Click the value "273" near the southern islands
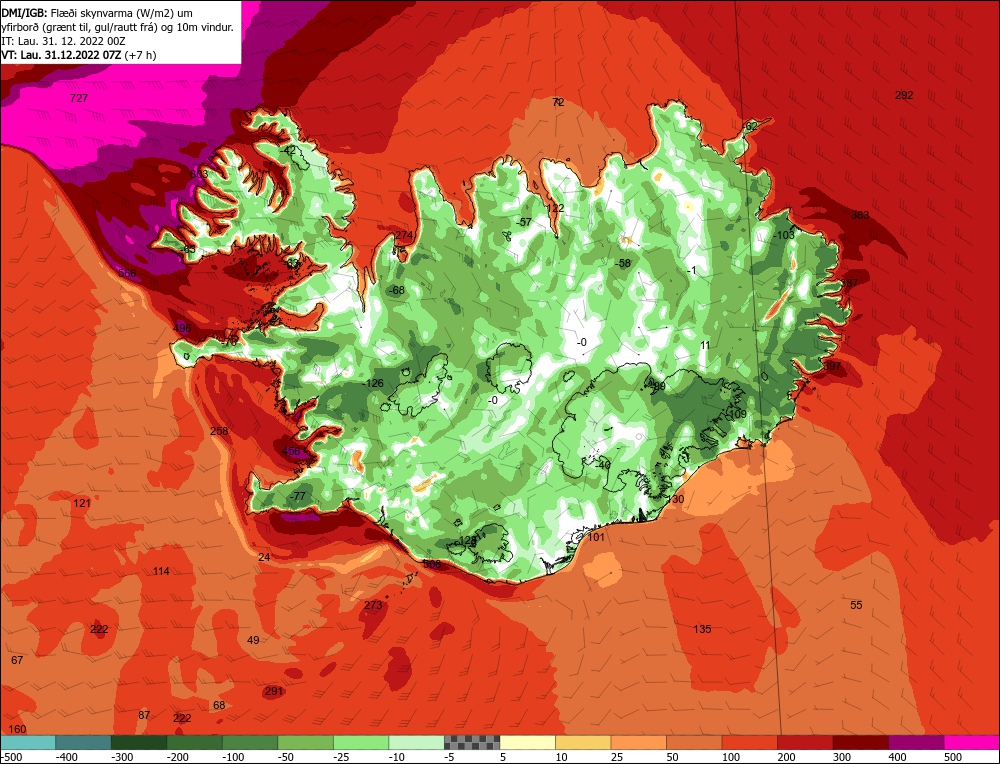Viewport: 1000px width, 764px height. (373, 605)
